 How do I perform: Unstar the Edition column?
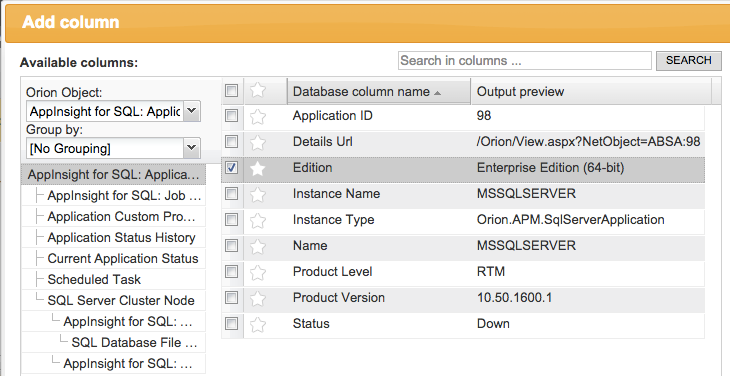[257, 168]
